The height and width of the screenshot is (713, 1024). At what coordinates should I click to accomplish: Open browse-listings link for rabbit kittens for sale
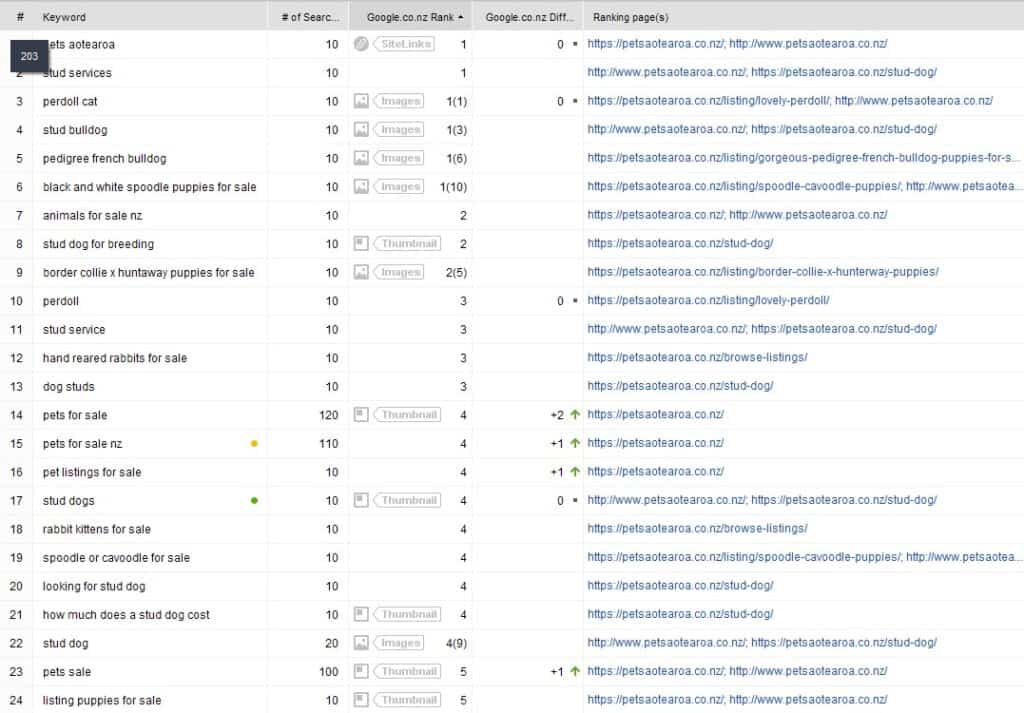pos(697,528)
